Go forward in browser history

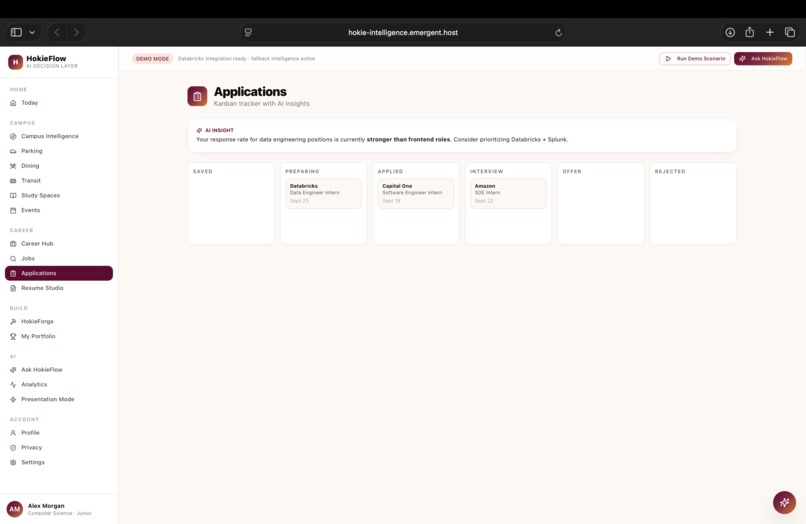pyautogui.click(x=76, y=32)
